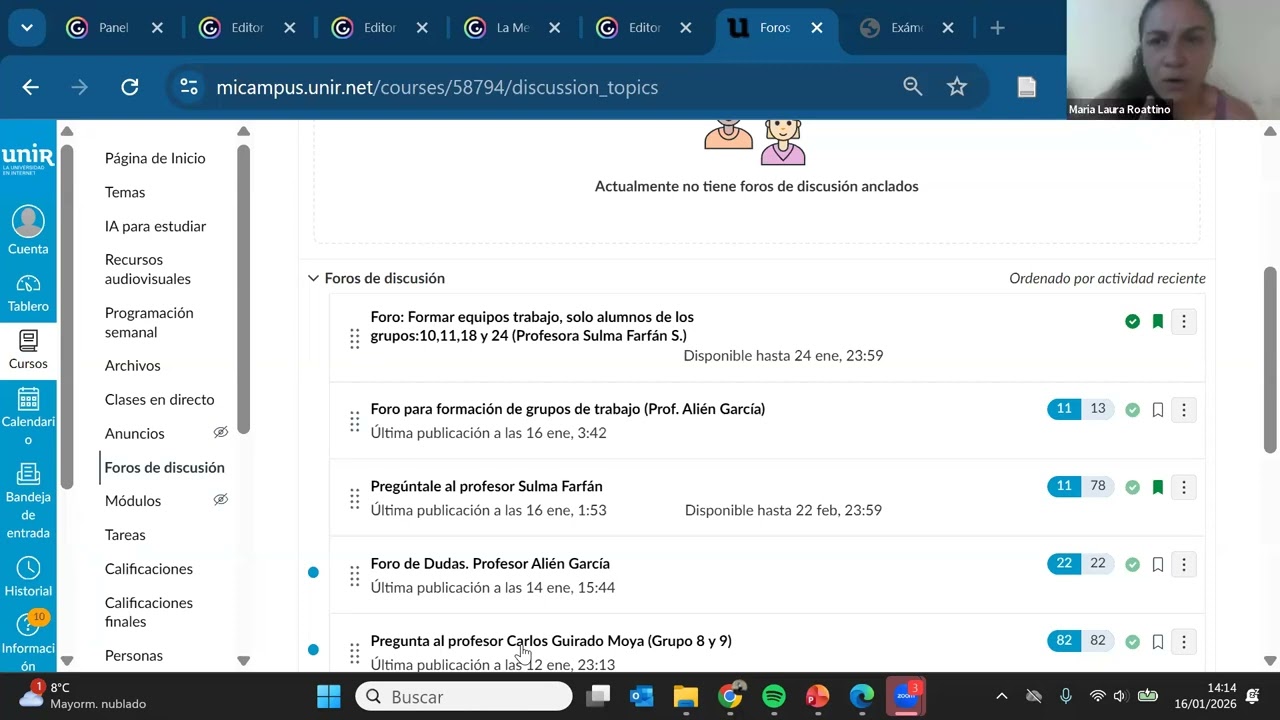This screenshot has width=1280, height=720.
Task: Close the Foros browser tab
Action: 817,28
